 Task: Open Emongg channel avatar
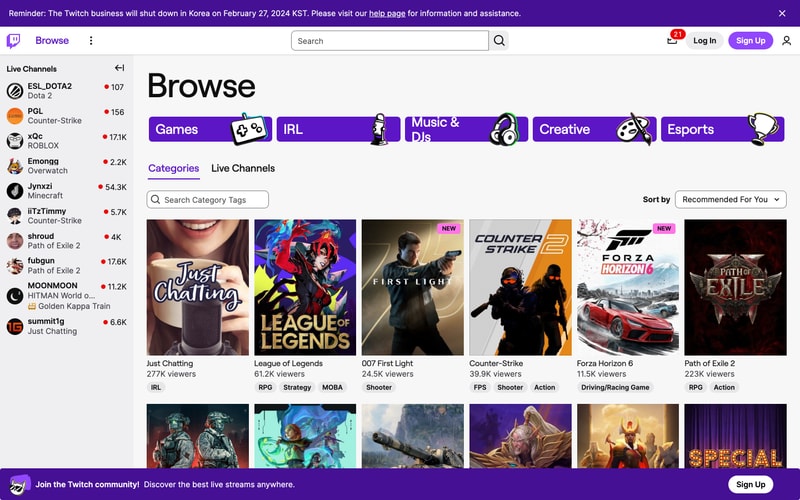15,166
